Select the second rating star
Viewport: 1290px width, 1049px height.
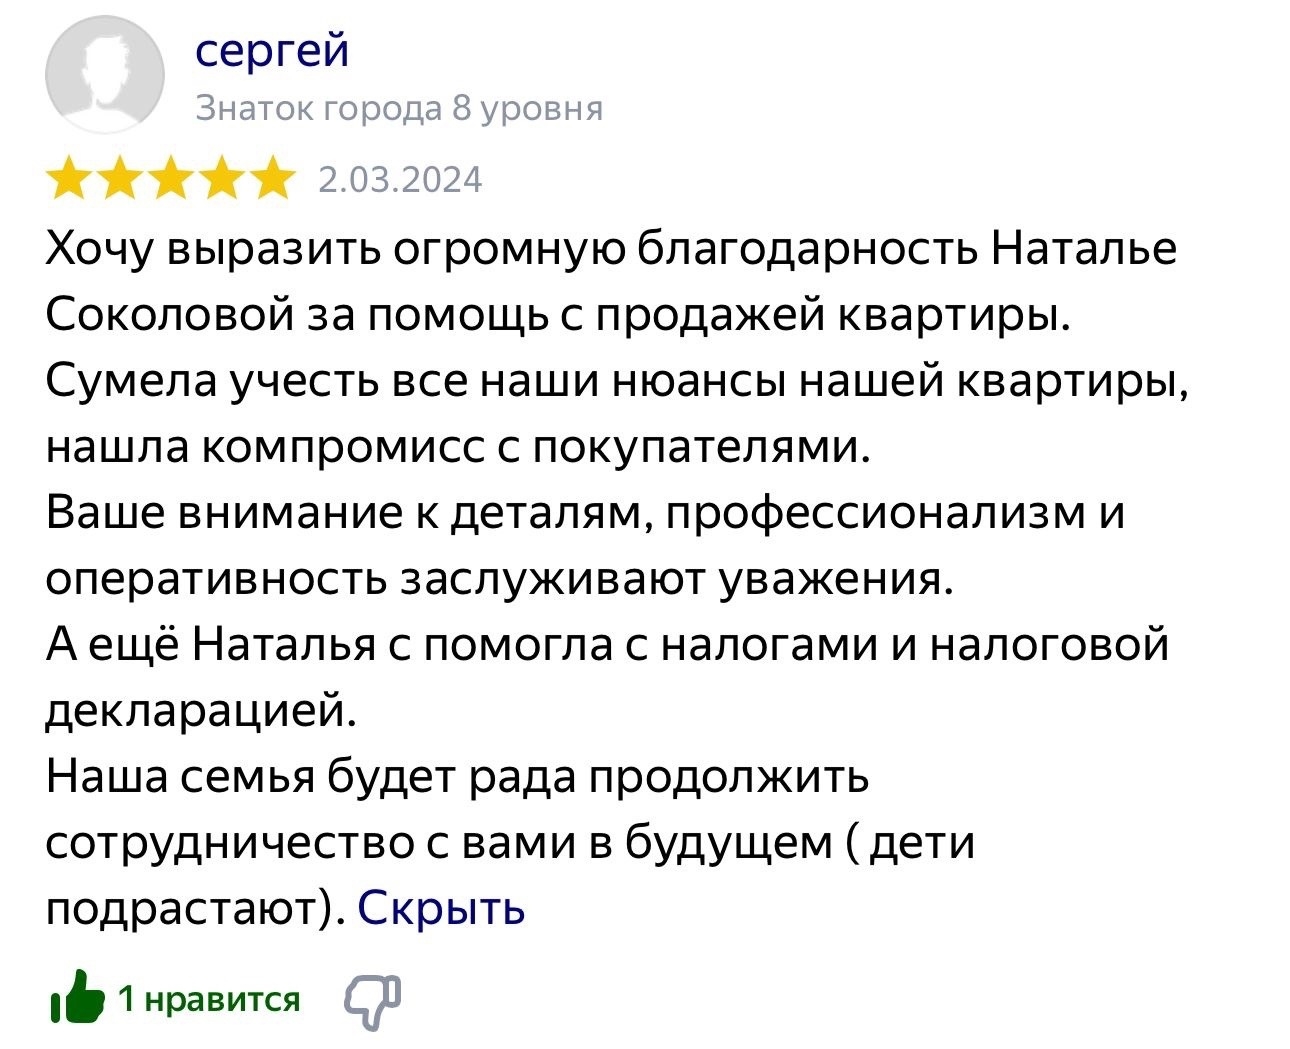pos(119,180)
